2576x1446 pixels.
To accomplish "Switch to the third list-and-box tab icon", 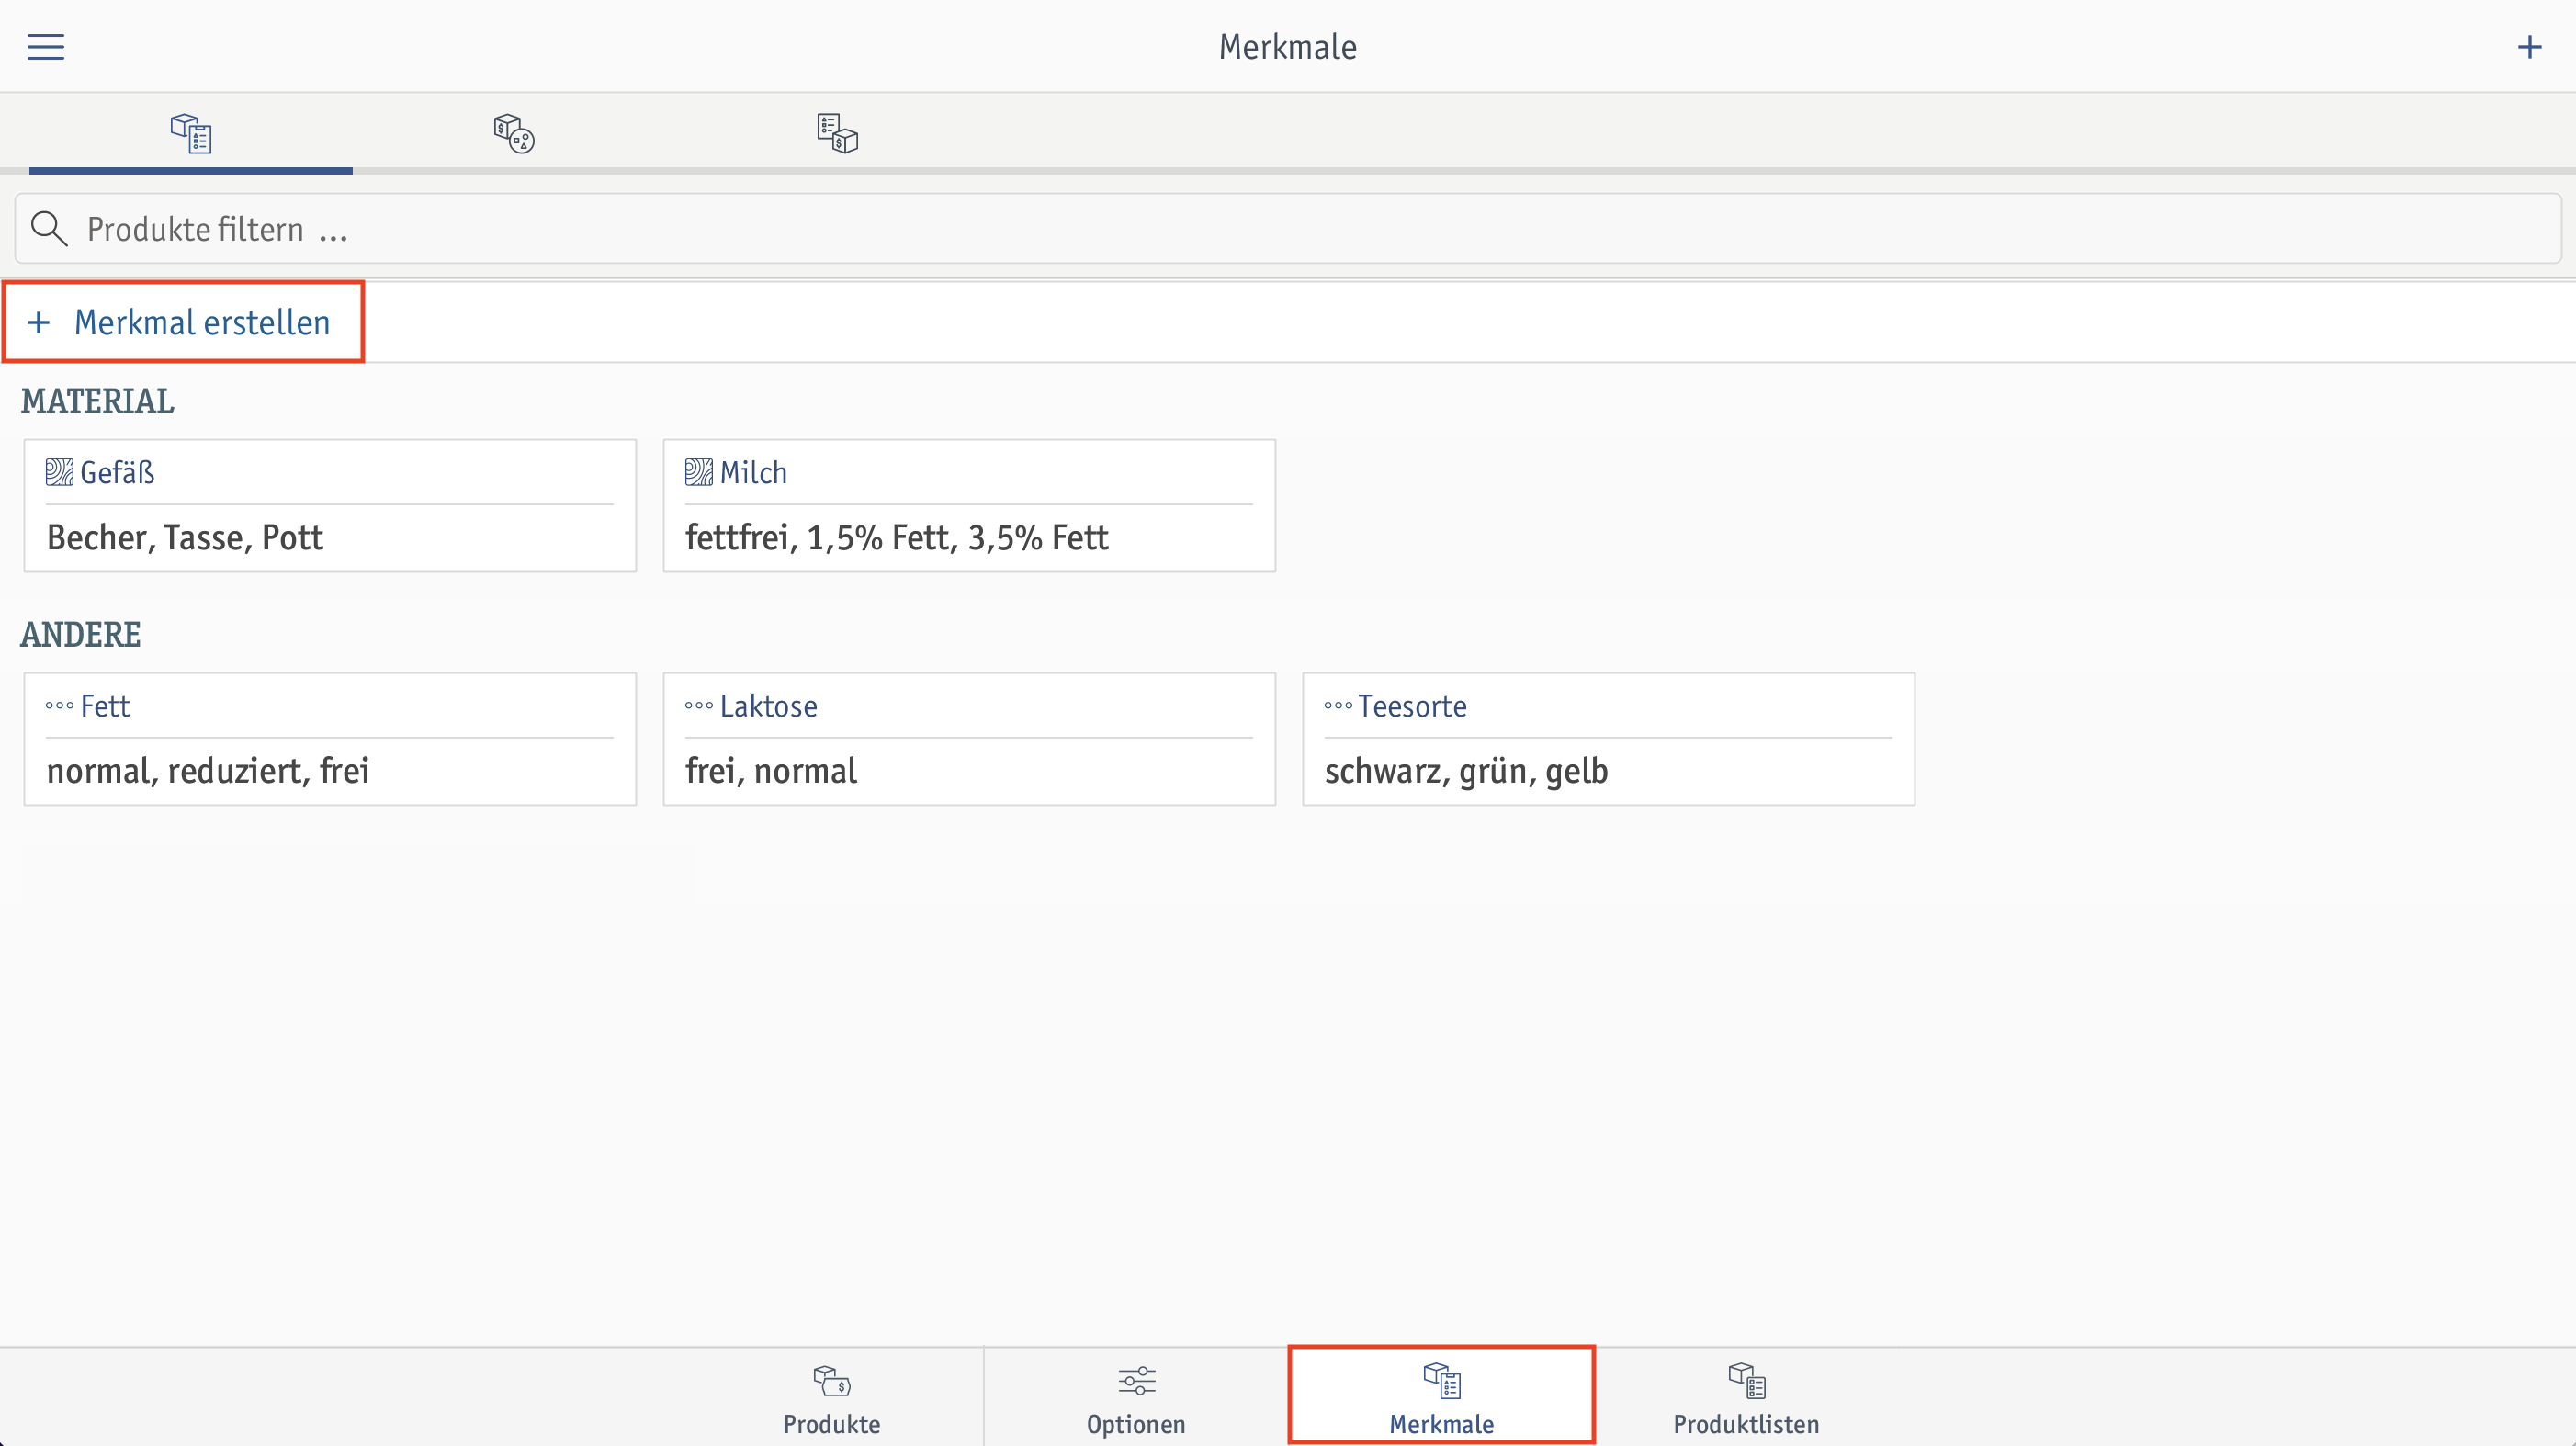I will (x=837, y=133).
